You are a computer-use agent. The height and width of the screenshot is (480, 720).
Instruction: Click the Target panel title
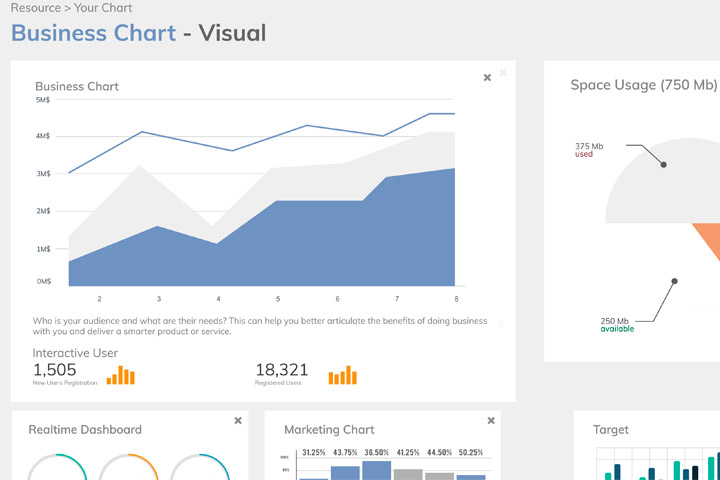[x=611, y=429]
